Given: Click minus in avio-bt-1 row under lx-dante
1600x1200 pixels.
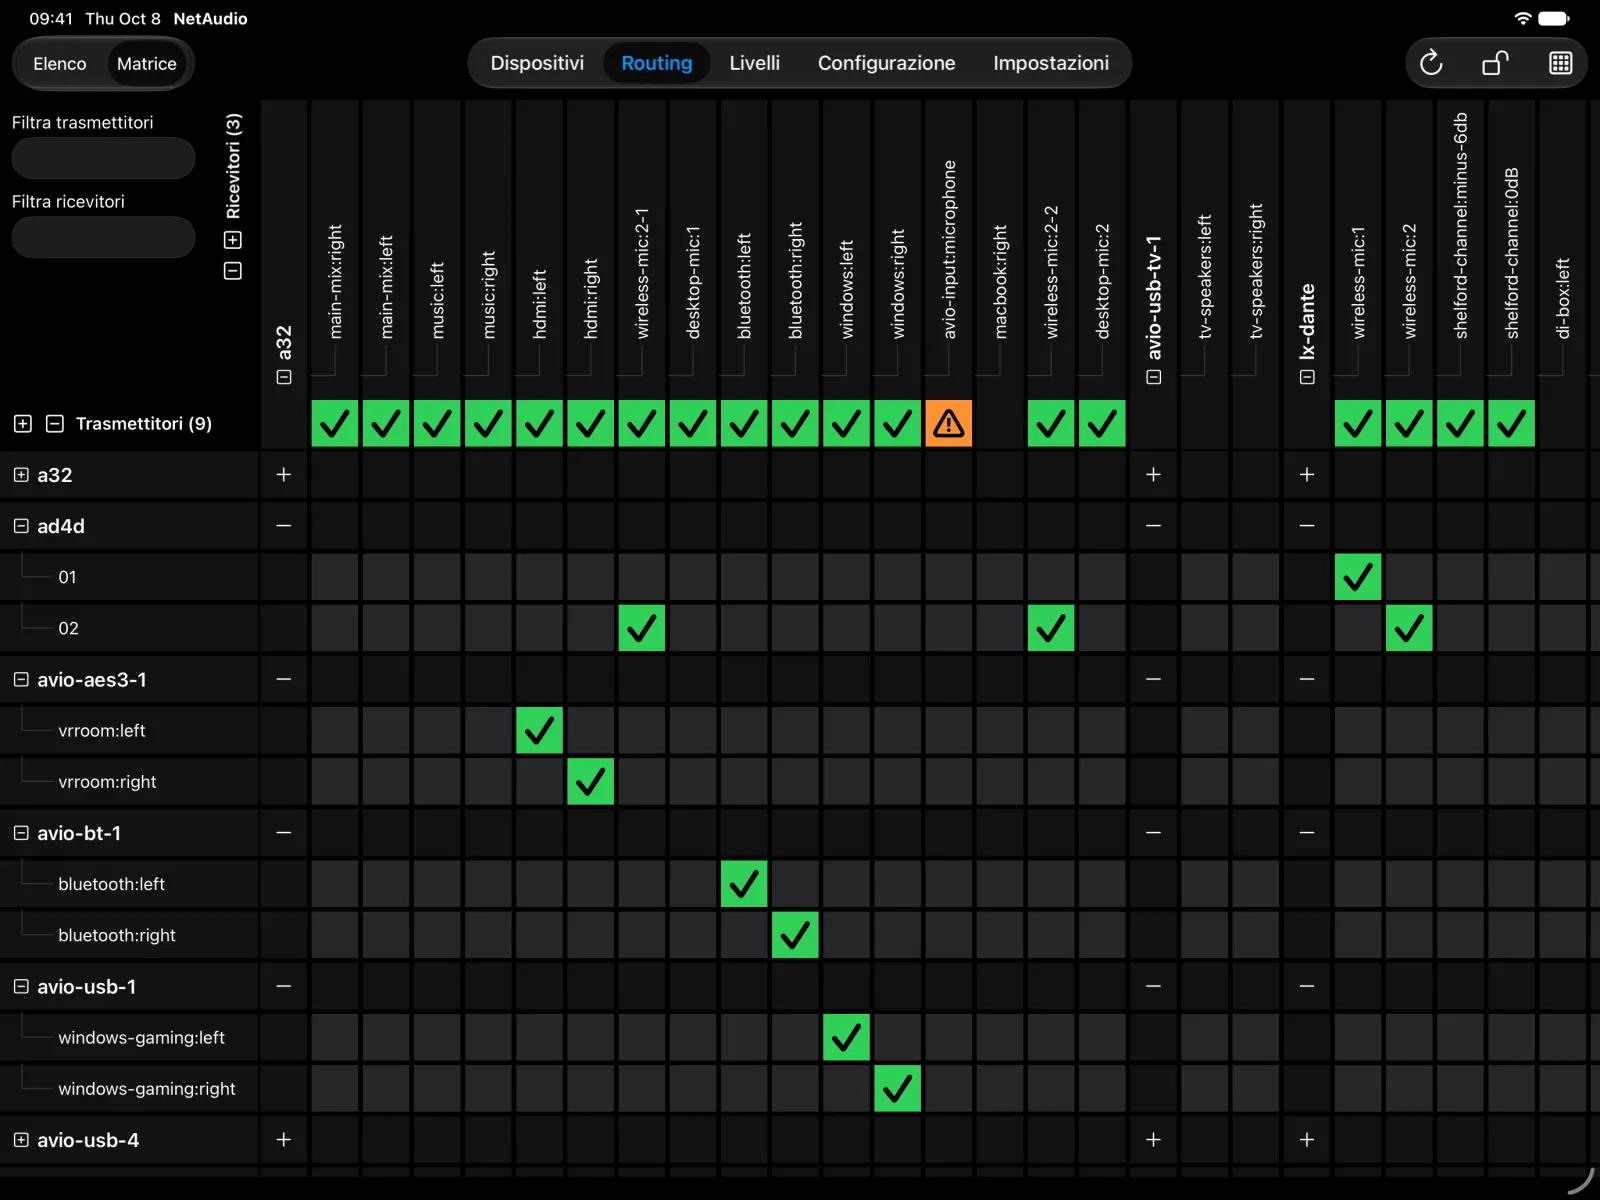Looking at the screenshot, I should [x=1307, y=833].
